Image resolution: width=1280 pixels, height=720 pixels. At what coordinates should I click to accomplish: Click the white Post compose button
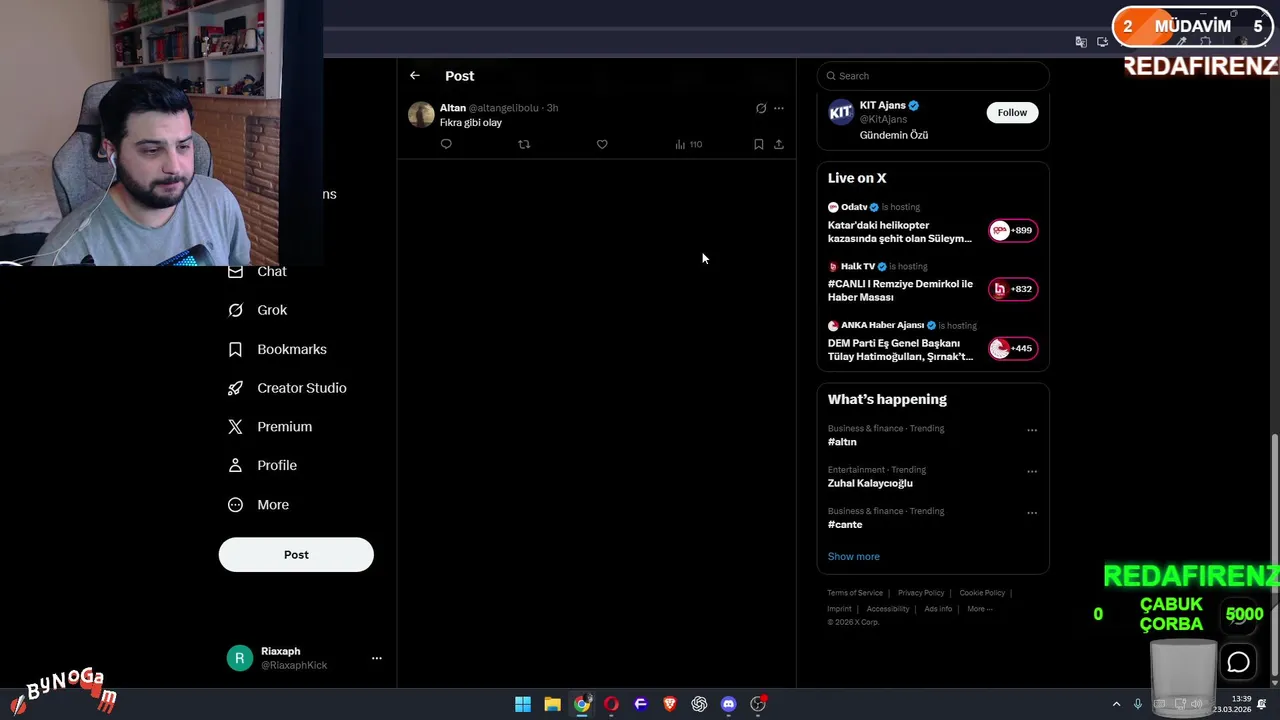pos(296,555)
